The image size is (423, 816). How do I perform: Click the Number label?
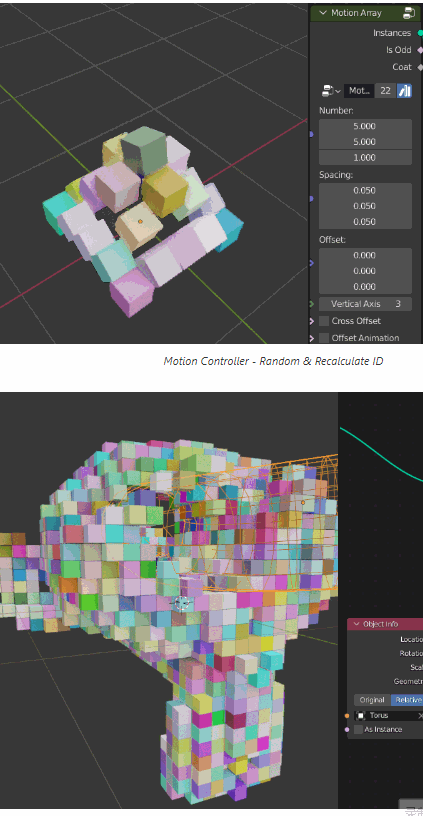(x=336, y=111)
